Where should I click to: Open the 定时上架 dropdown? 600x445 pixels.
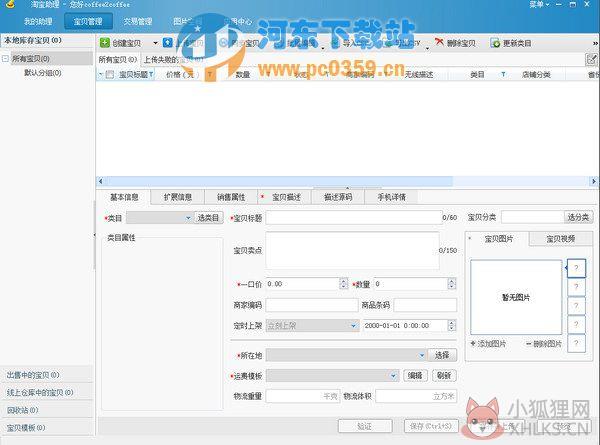point(313,326)
